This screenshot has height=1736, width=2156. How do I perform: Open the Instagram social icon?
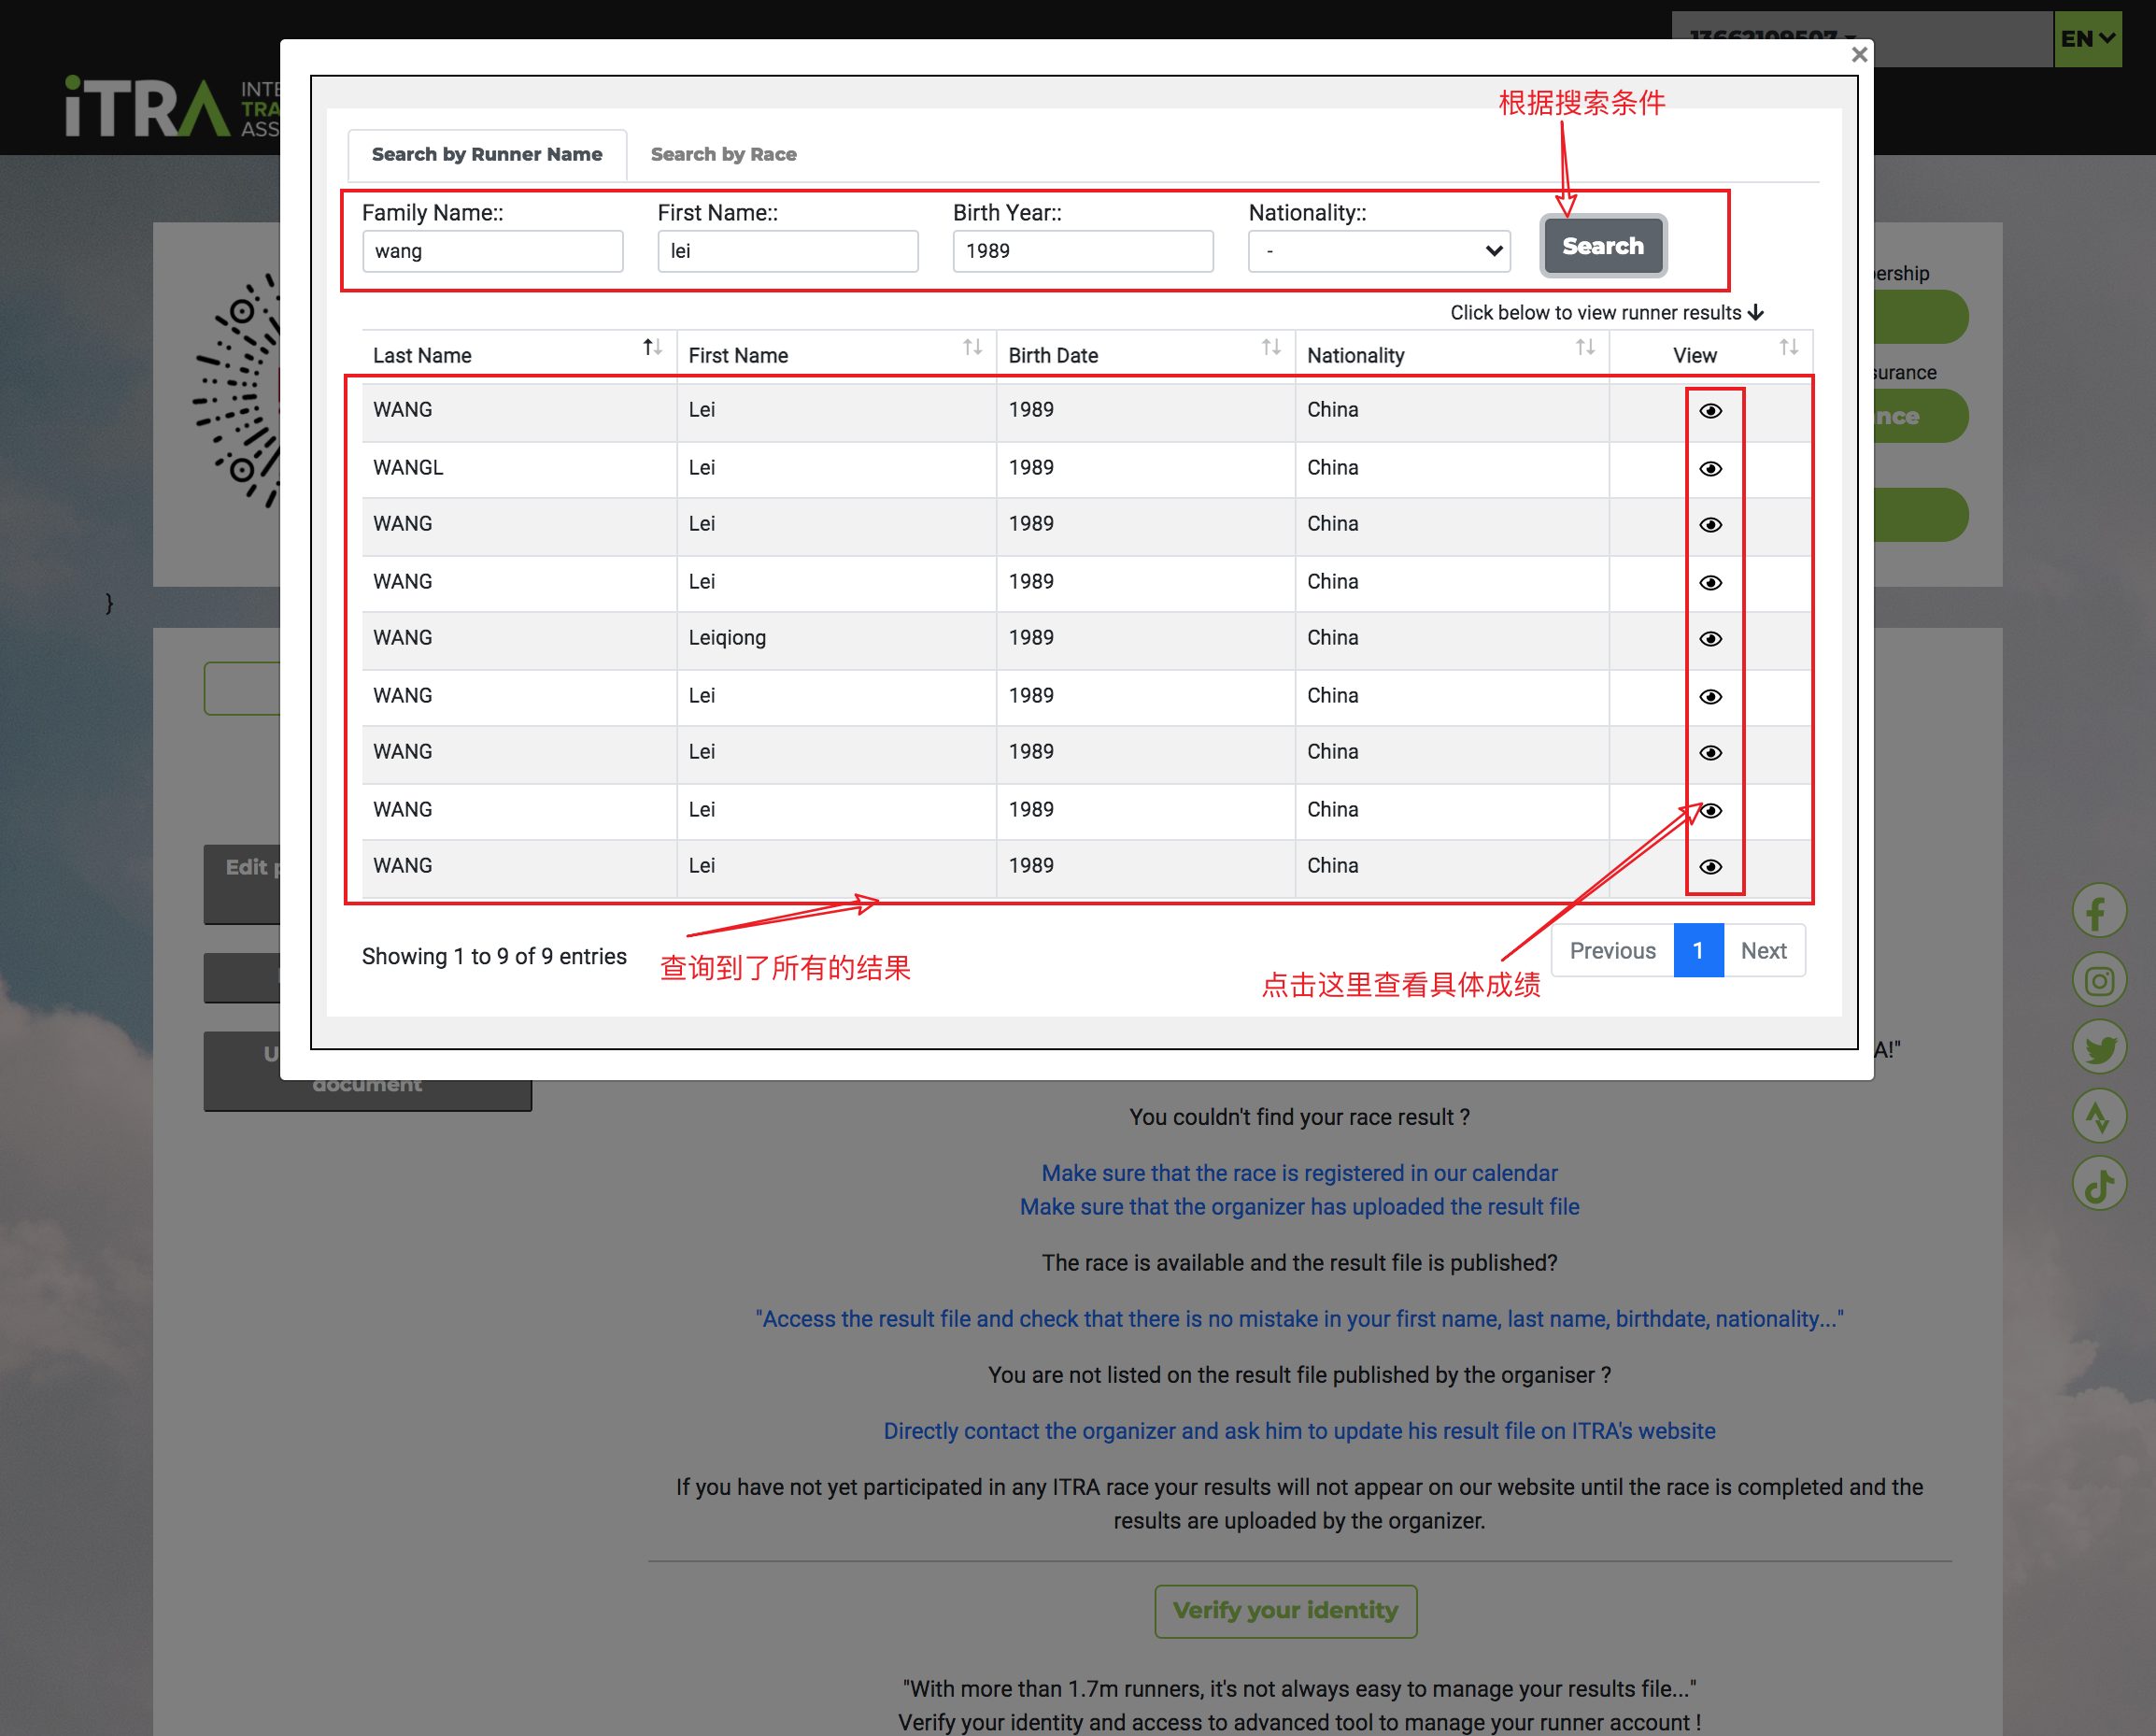coord(2098,980)
